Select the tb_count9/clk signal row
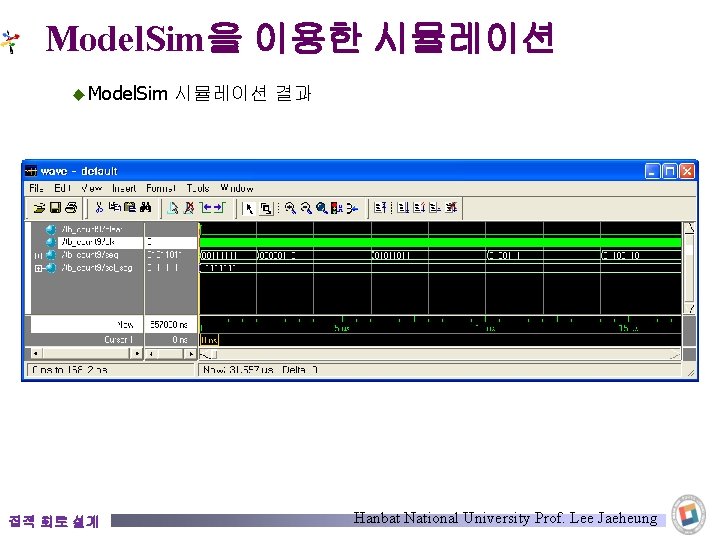The height and width of the screenshot is (540, 720). click(101, 242)
